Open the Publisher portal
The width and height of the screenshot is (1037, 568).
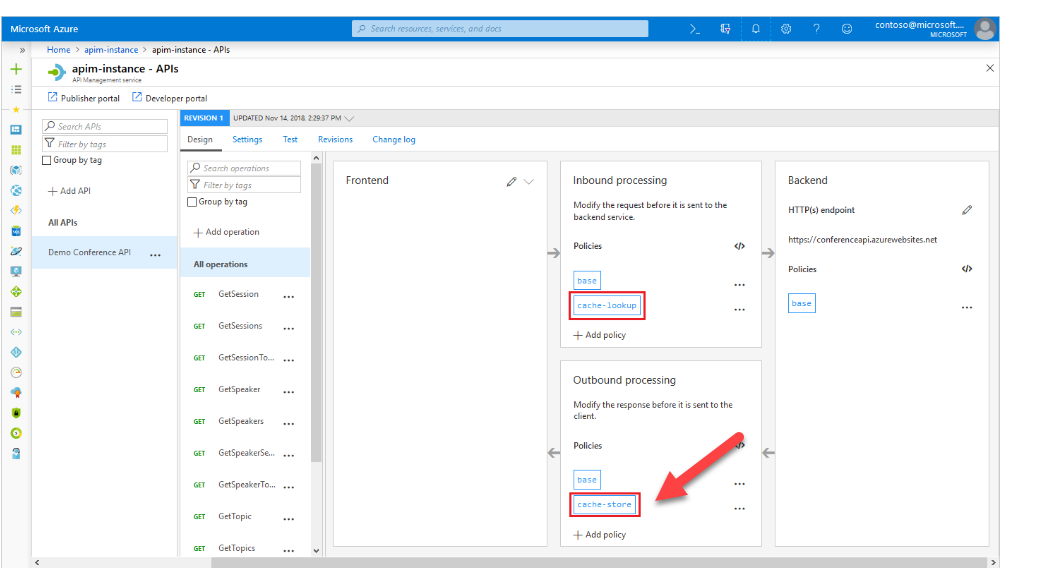coord(83,98)
